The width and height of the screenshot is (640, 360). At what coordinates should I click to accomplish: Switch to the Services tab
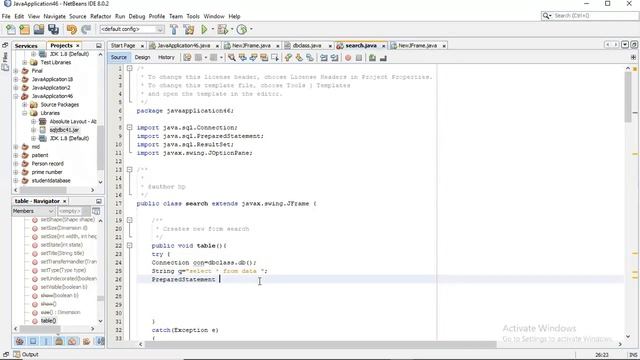click(26, 46)
